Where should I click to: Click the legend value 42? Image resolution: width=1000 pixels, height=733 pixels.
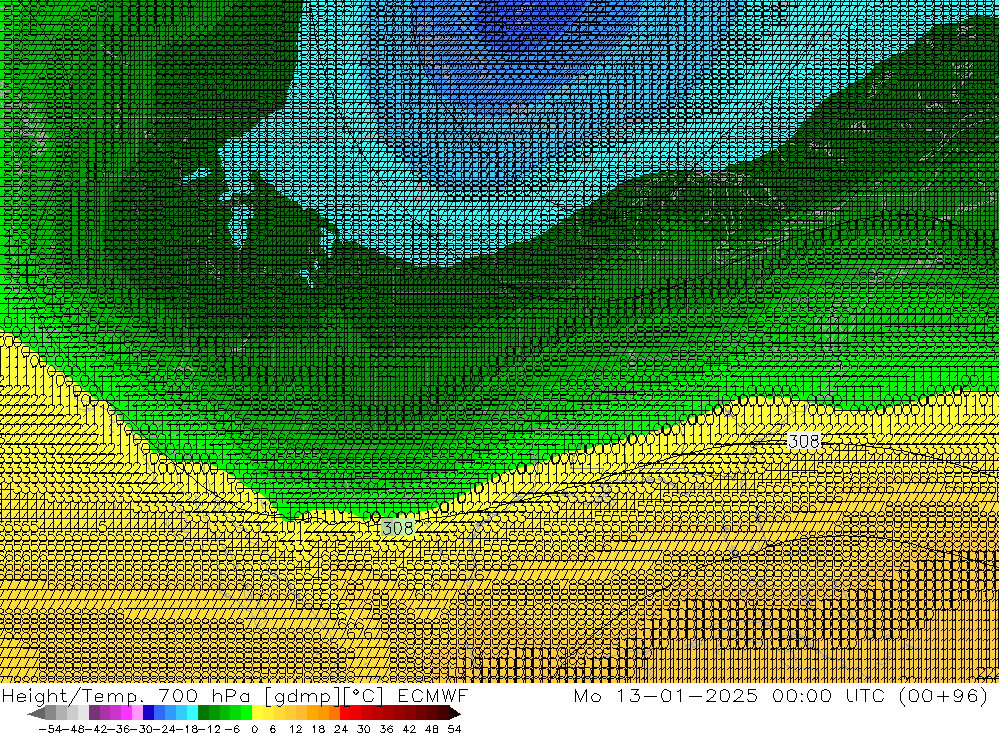[409, 729]
